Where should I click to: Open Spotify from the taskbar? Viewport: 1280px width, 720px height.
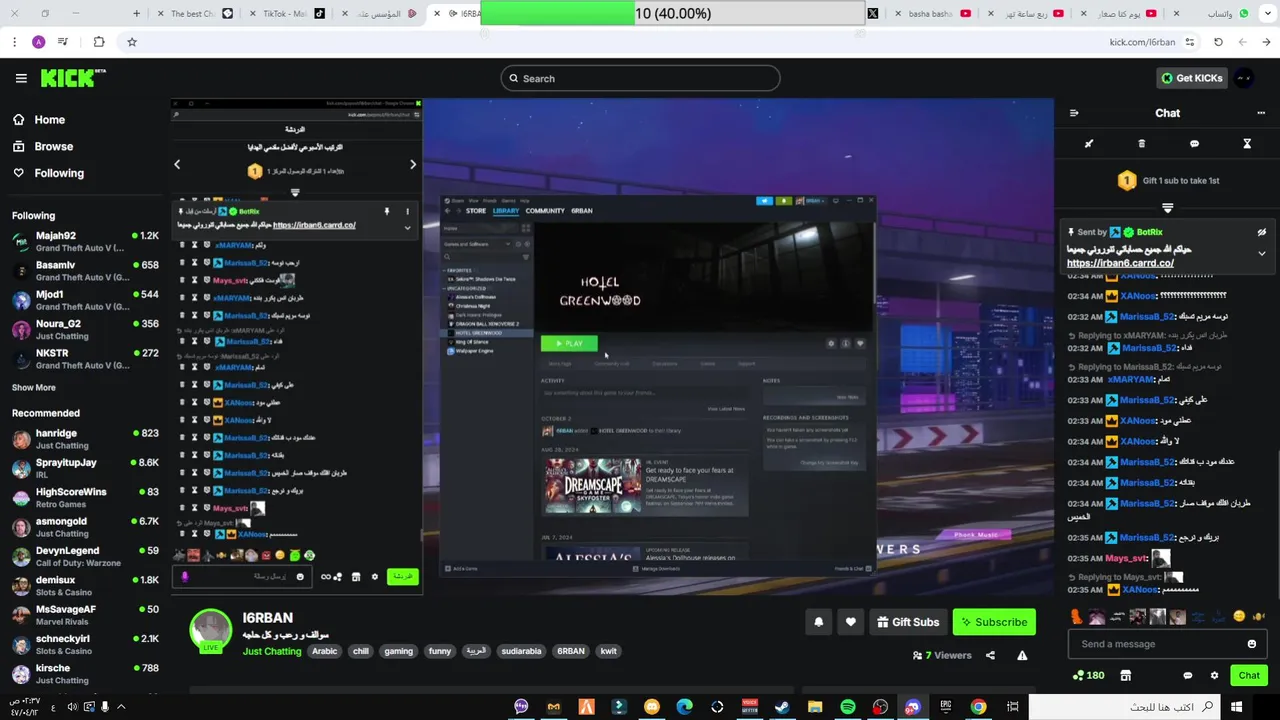pyautogui.click(x=847, y=707)
